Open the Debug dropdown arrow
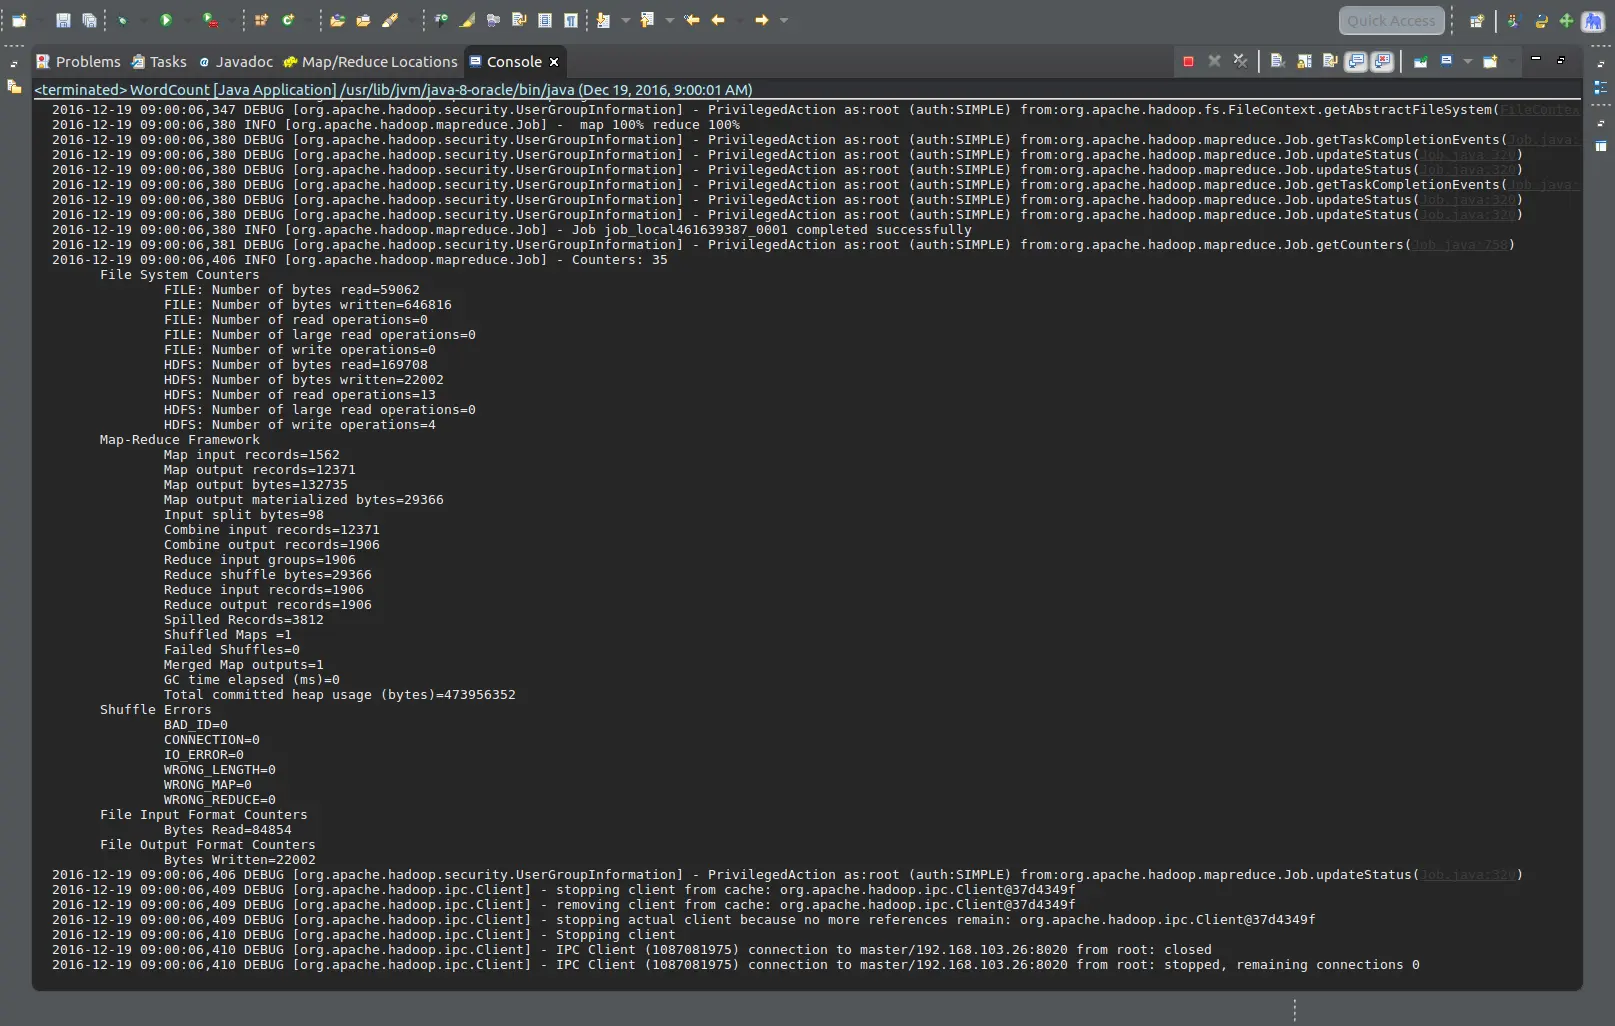This screenshot has width=1615, height=1026. point(144,20)
